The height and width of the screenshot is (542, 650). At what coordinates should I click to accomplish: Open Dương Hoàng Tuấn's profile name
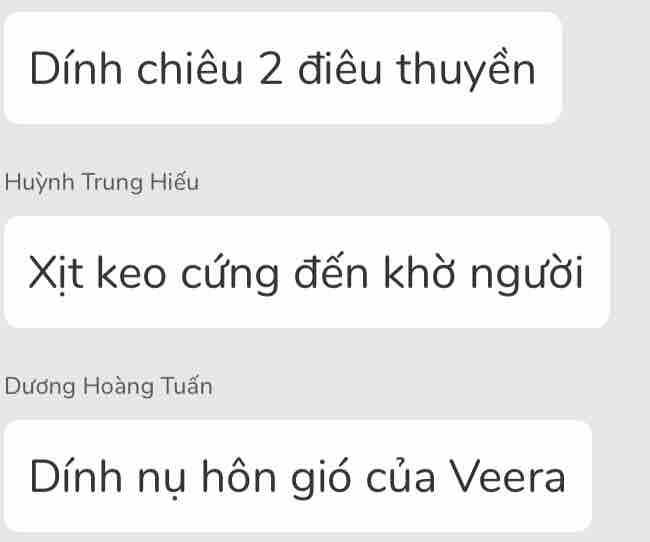(x=108, y=386)
